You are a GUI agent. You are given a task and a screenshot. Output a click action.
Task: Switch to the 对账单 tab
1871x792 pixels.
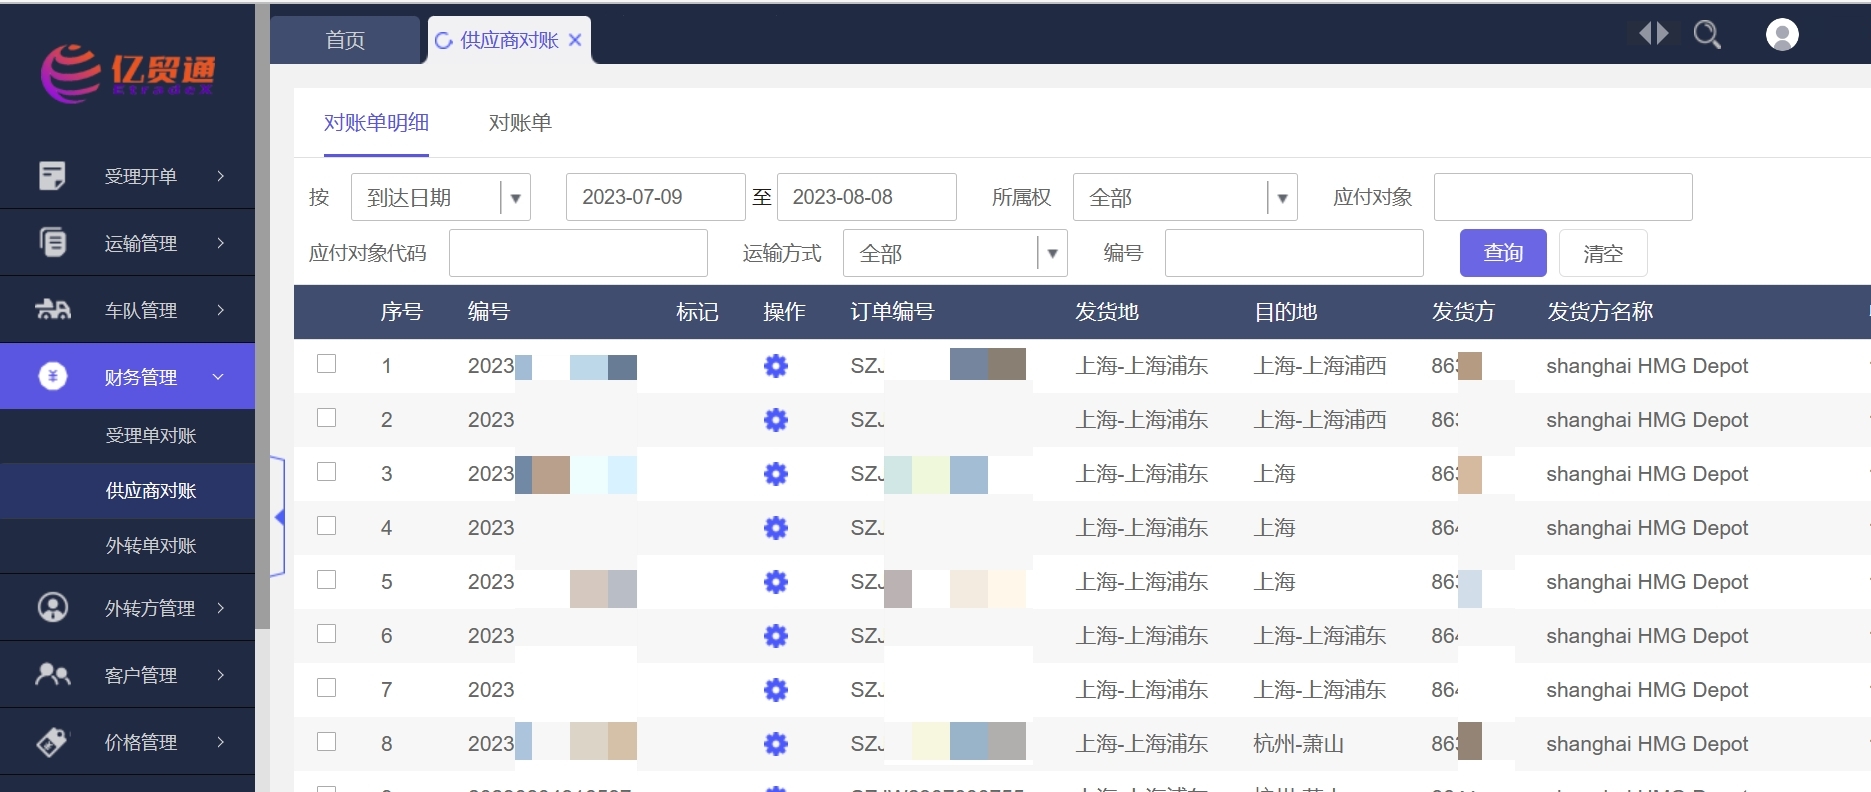pyautogui.click(x=520, y=123)
